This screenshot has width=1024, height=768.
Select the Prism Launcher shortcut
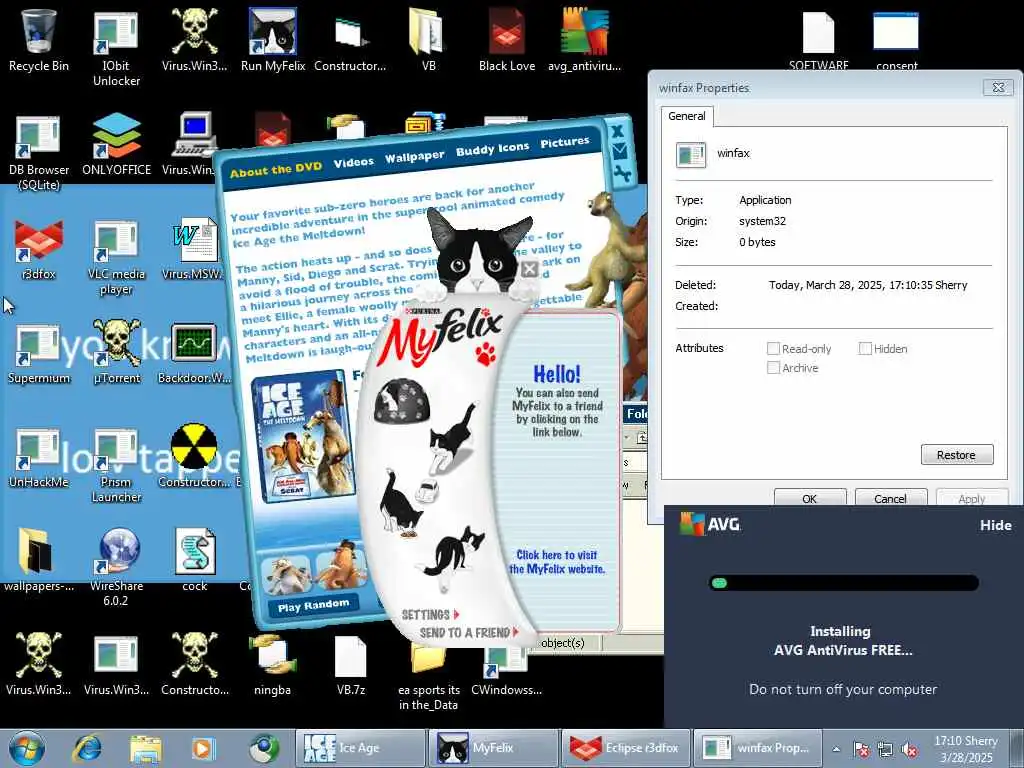pos(116,465)
